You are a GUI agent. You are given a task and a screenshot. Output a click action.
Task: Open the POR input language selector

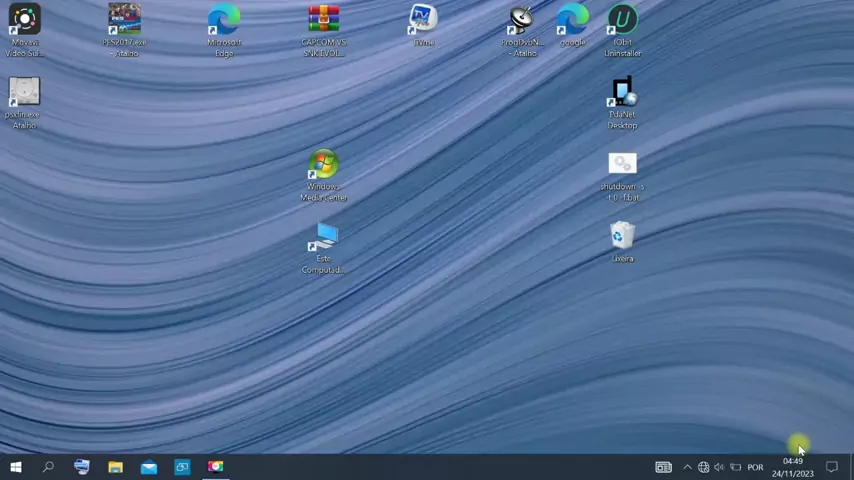[755, 467]
